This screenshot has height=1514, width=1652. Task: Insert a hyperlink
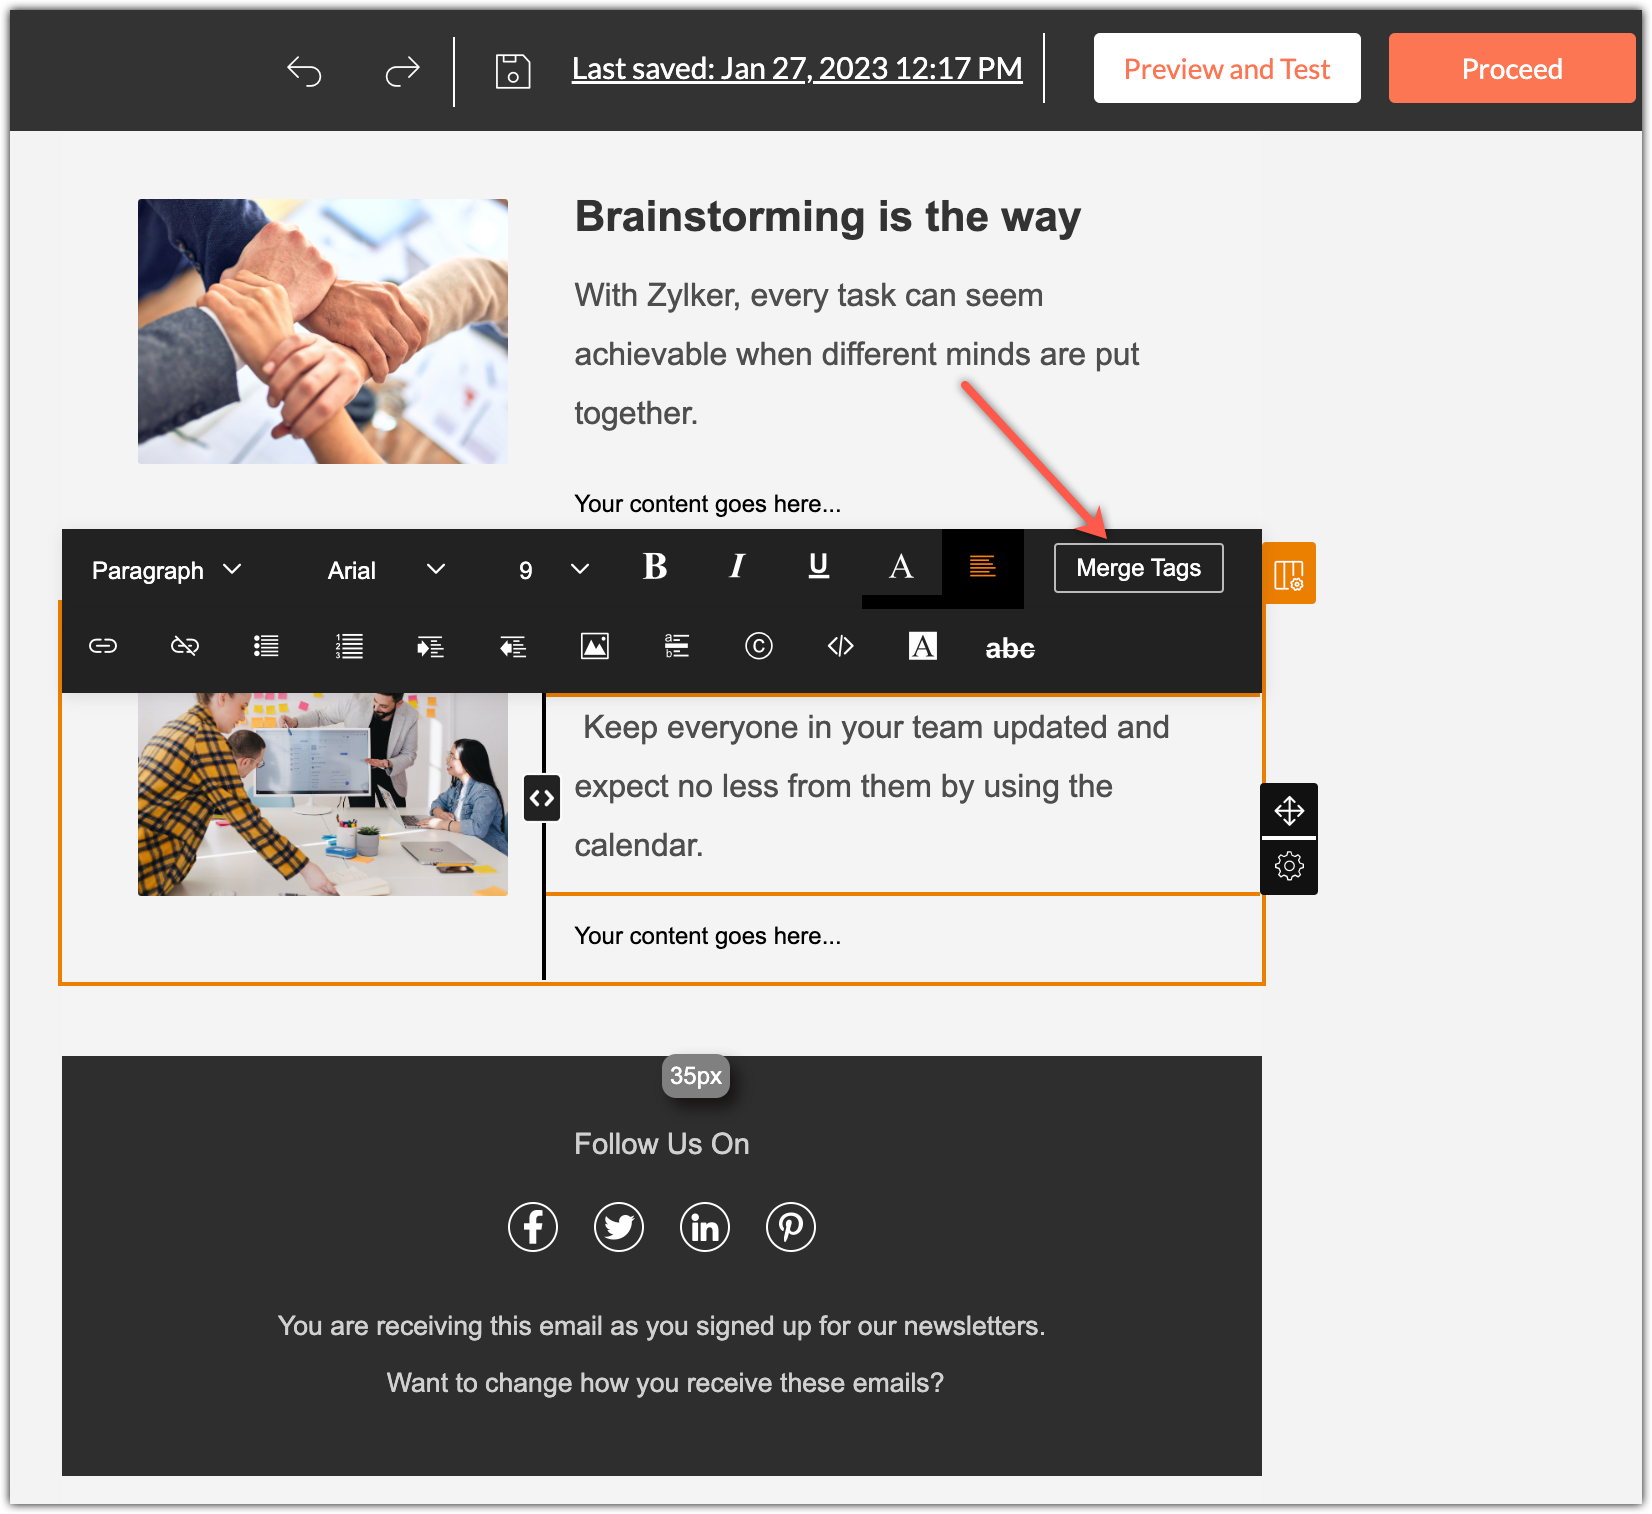[103, 647]
